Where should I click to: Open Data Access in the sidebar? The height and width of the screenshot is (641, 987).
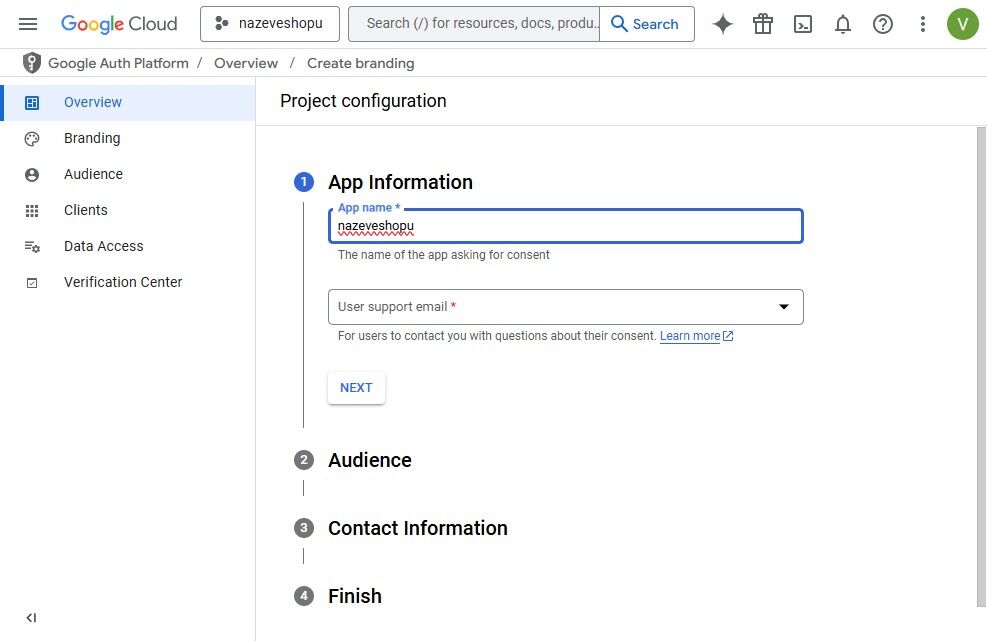coord(104,246)
